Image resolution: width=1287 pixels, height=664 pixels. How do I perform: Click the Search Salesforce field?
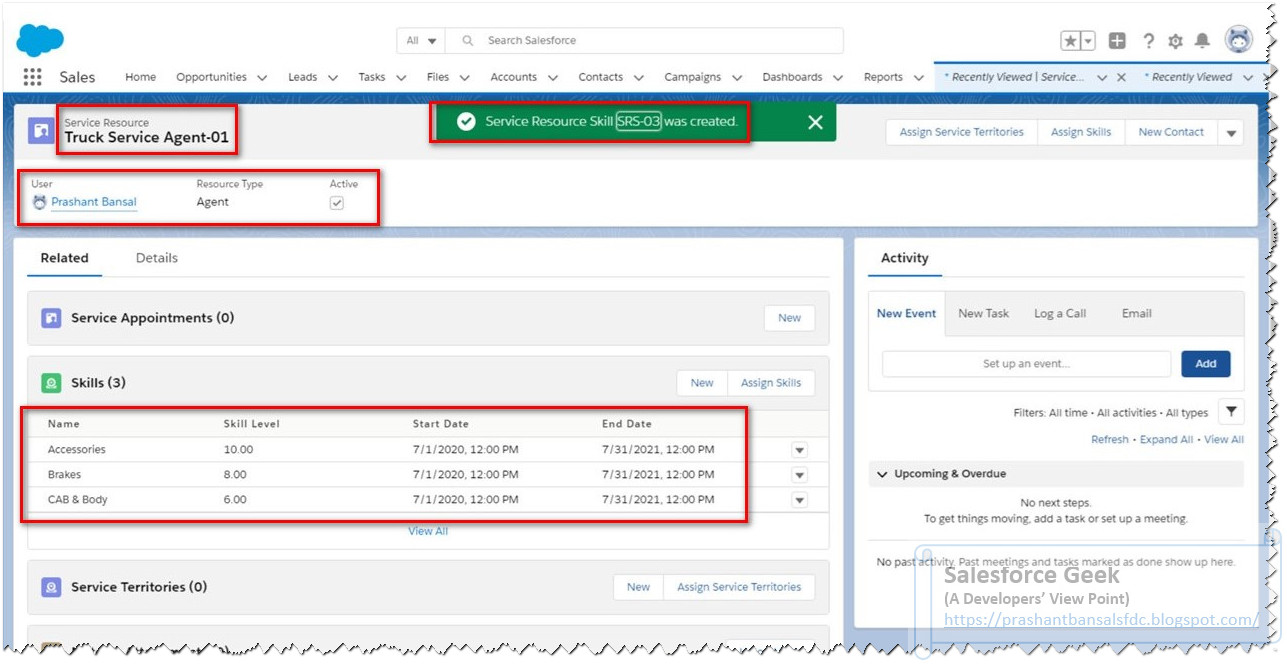pyautogui.click(x=644, y=41)
